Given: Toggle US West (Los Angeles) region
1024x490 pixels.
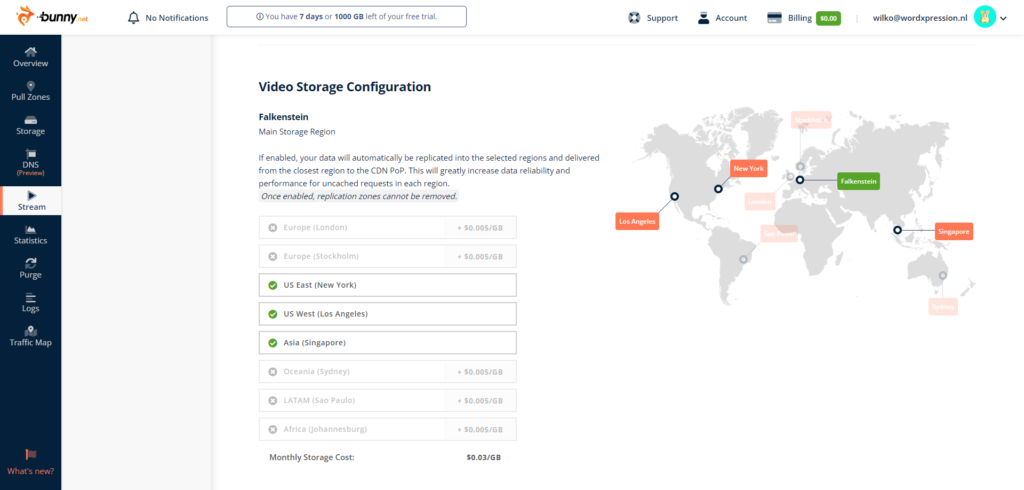Looking at the screenshot, I should click(x=387, y=314).
